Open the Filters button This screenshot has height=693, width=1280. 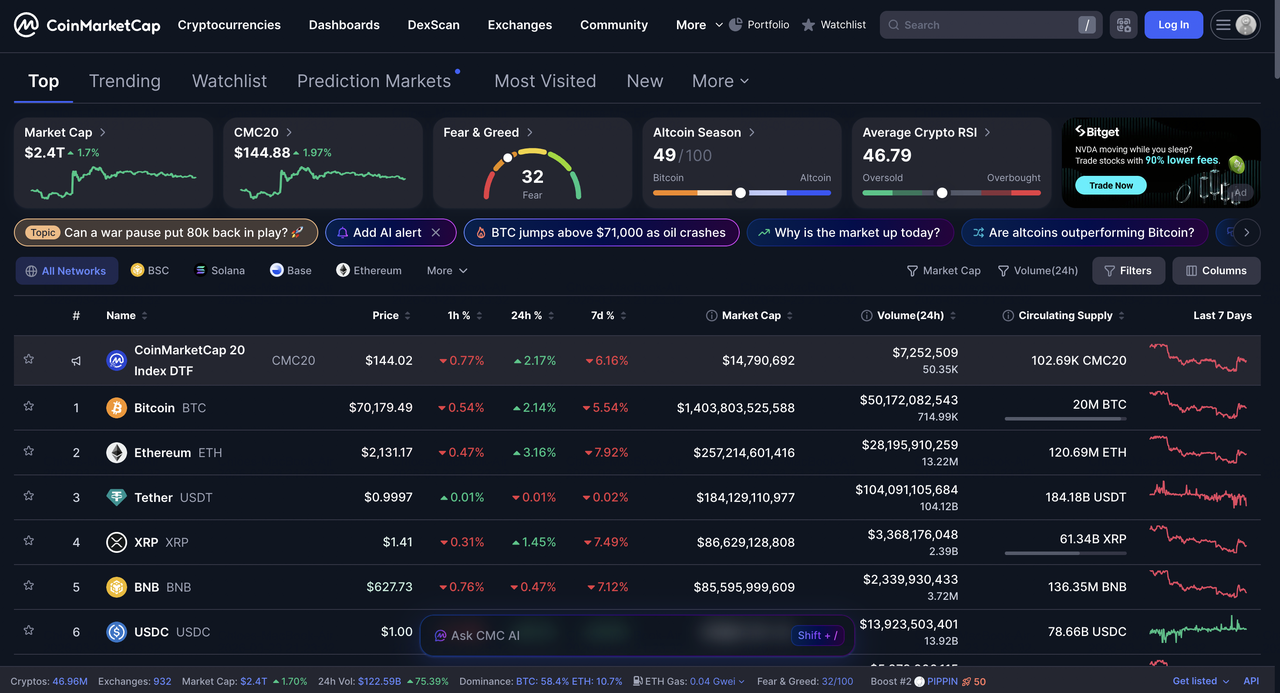[x=1128, y=271]
